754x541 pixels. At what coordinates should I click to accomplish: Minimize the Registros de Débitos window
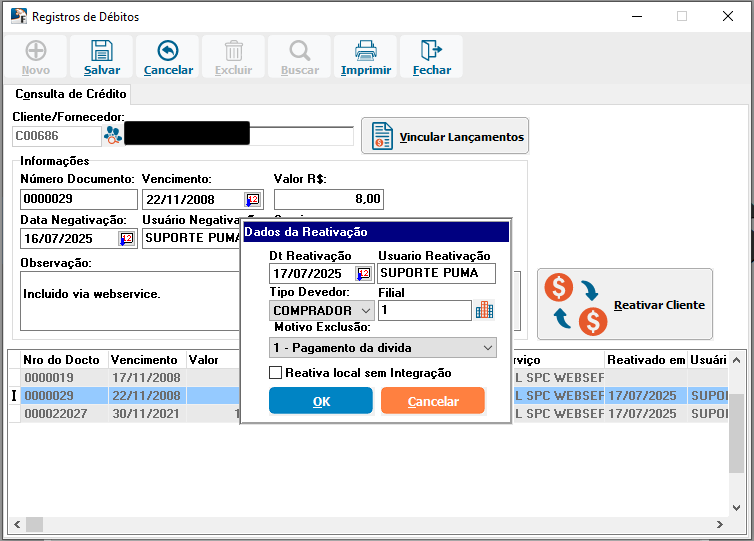click(x=637, y=16)
